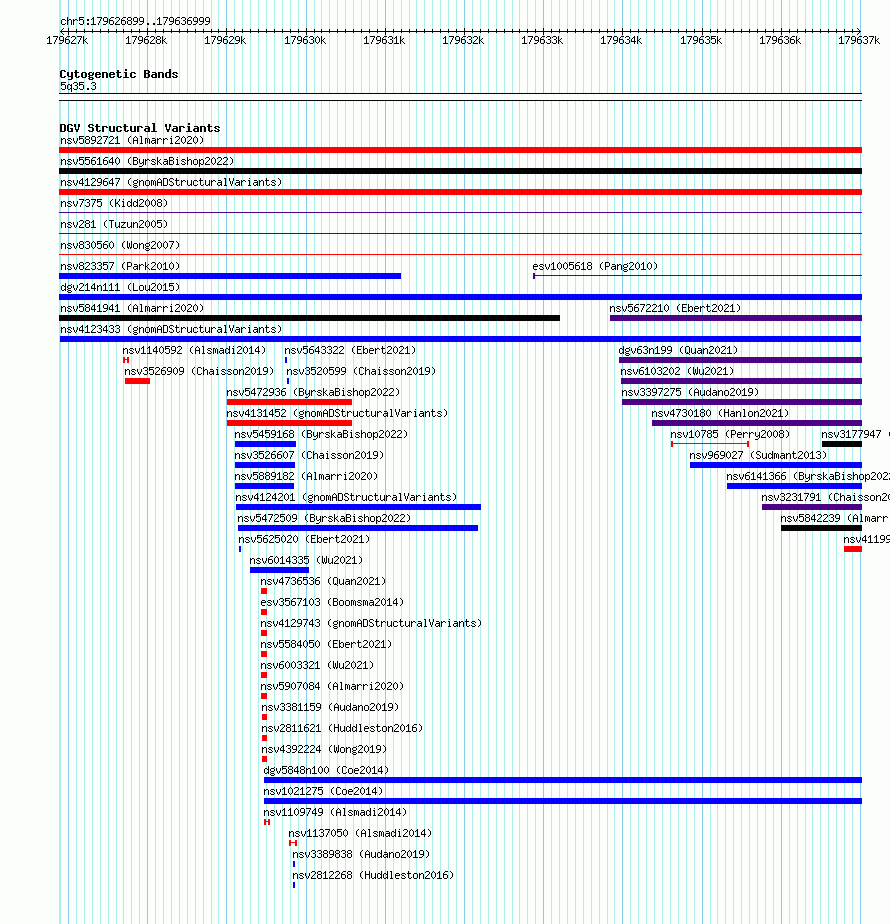This screenshot has height=924, width=890.
Task: Select nsv4730180 (Hanlon2021) label
Action: tap(720, 414)
